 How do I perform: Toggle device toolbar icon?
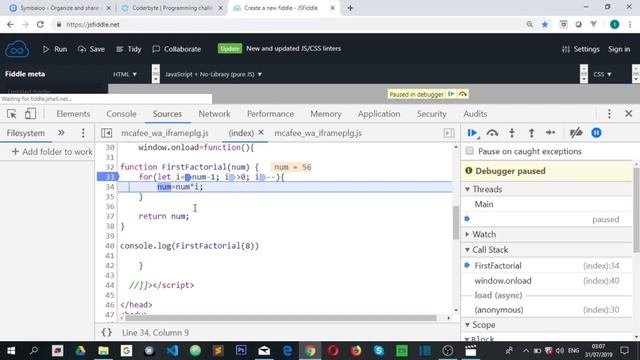tap(30, 114)
